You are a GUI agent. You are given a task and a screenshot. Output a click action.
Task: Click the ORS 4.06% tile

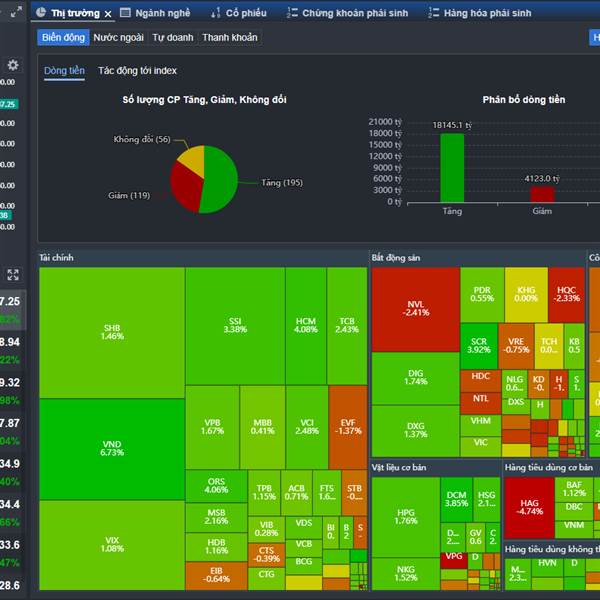click(x=217, y=486)
